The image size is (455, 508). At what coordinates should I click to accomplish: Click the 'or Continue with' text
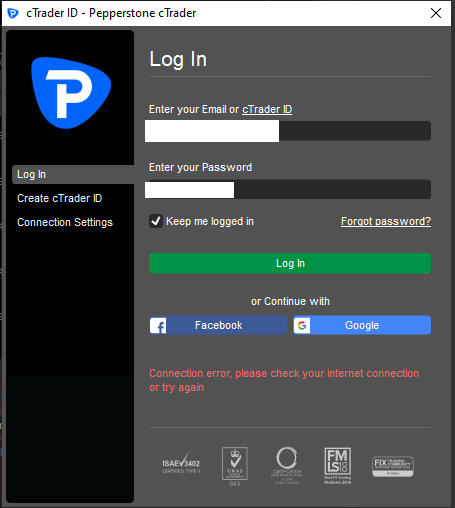pyautogui.click(x=290, y=301)
